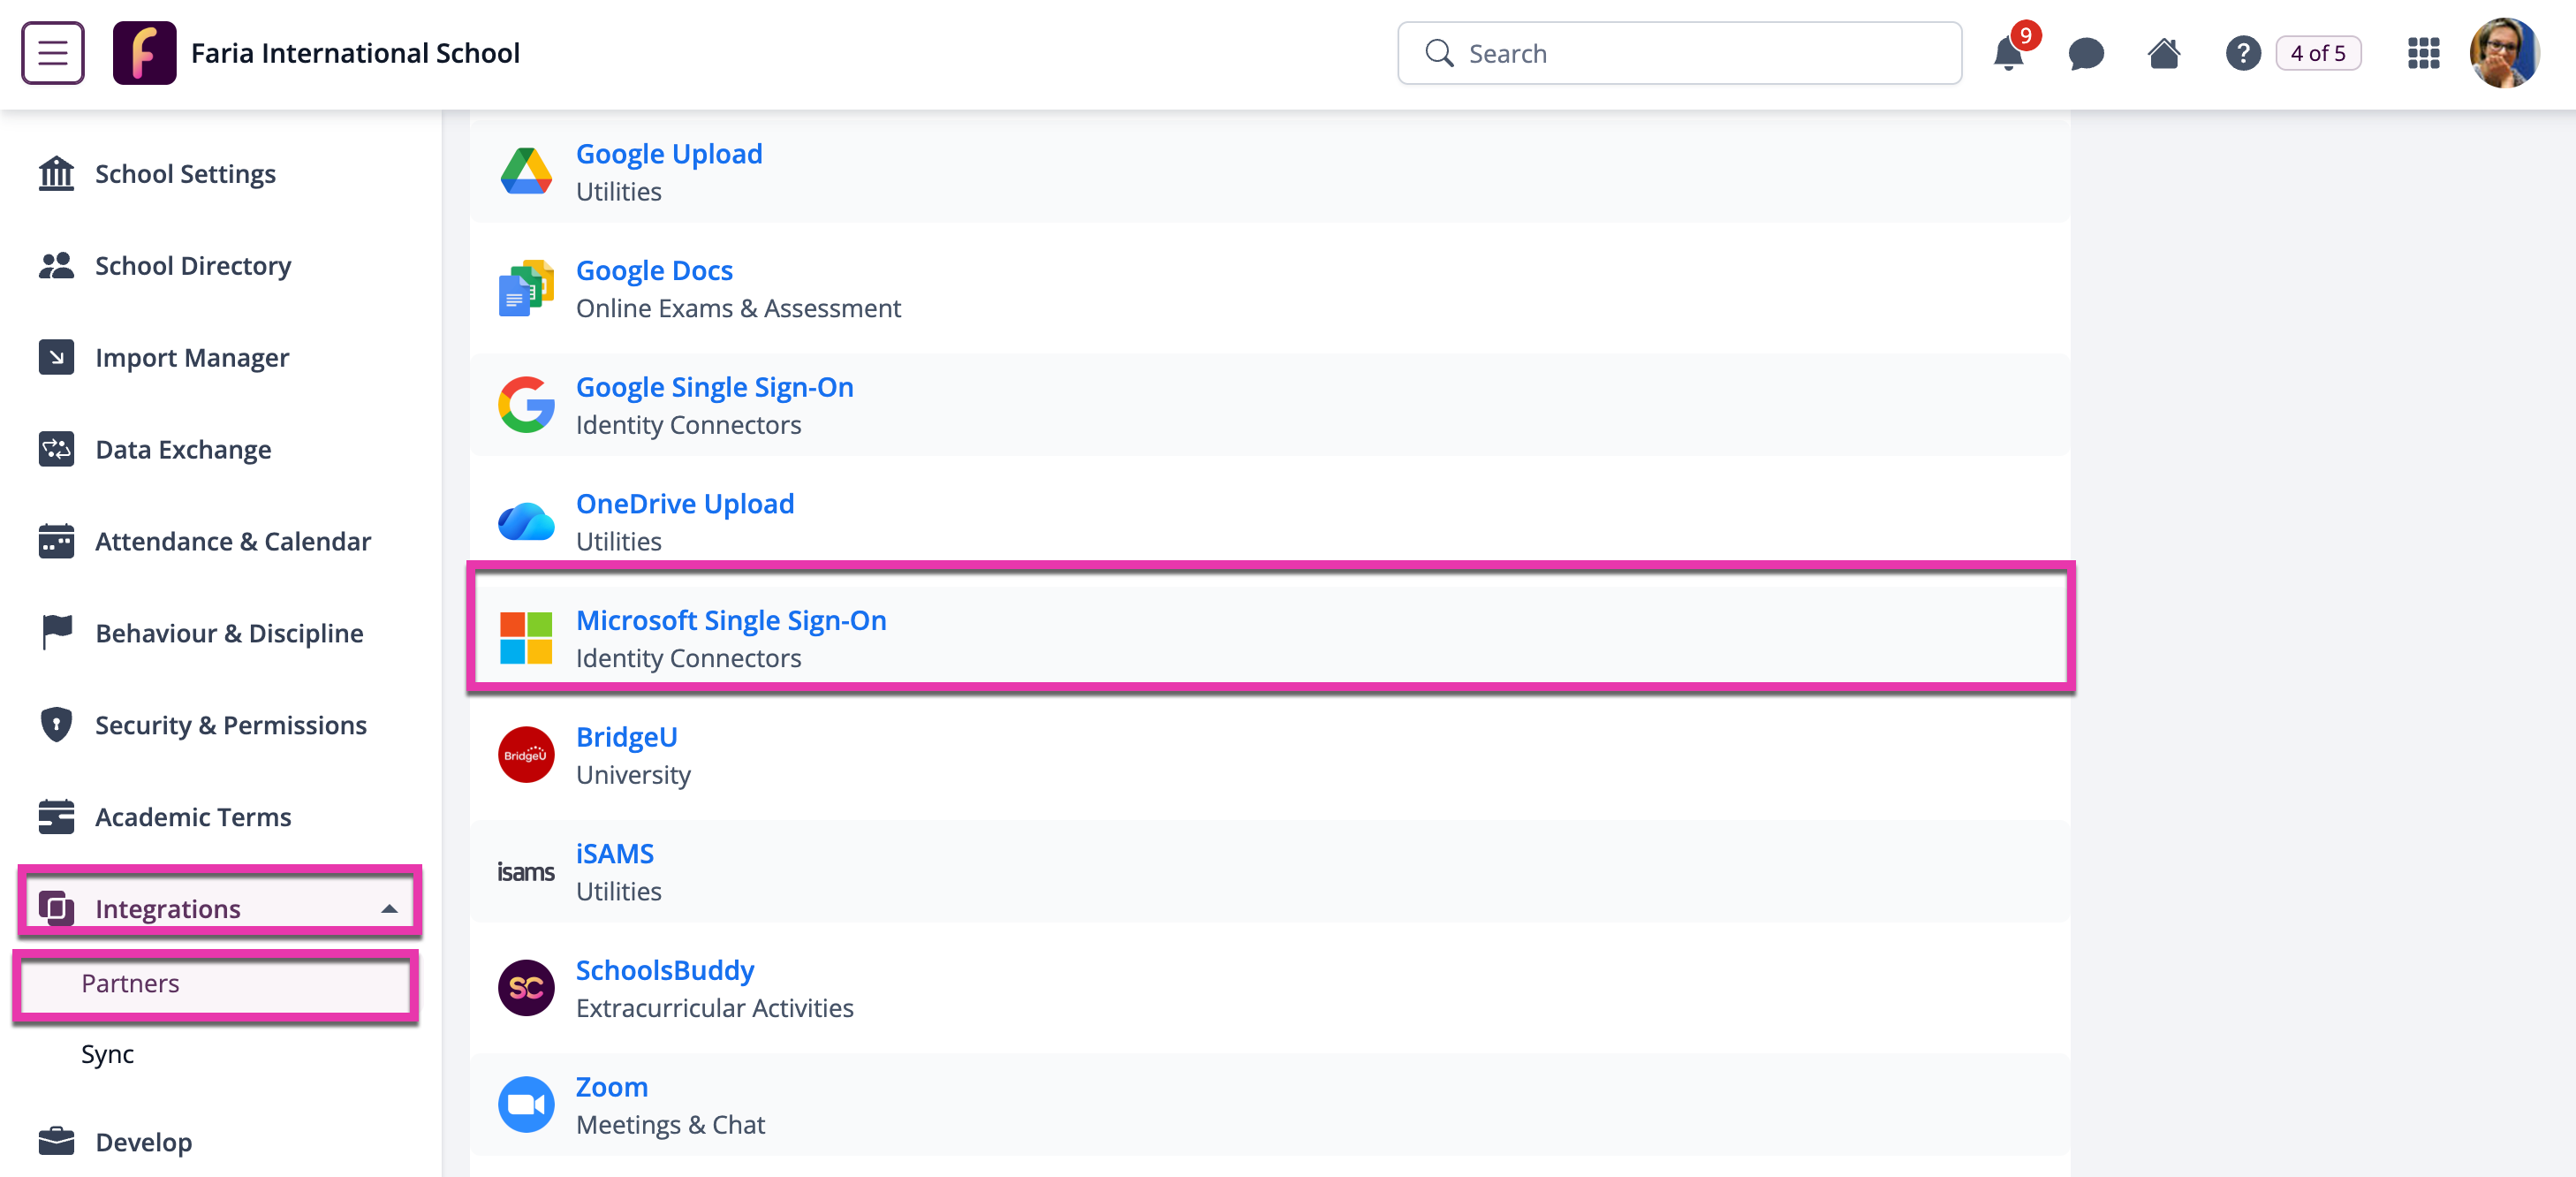Click the Import Manager arrow icon
The height and width of the screenshot is (1177, 2576).
pos(56,357)
